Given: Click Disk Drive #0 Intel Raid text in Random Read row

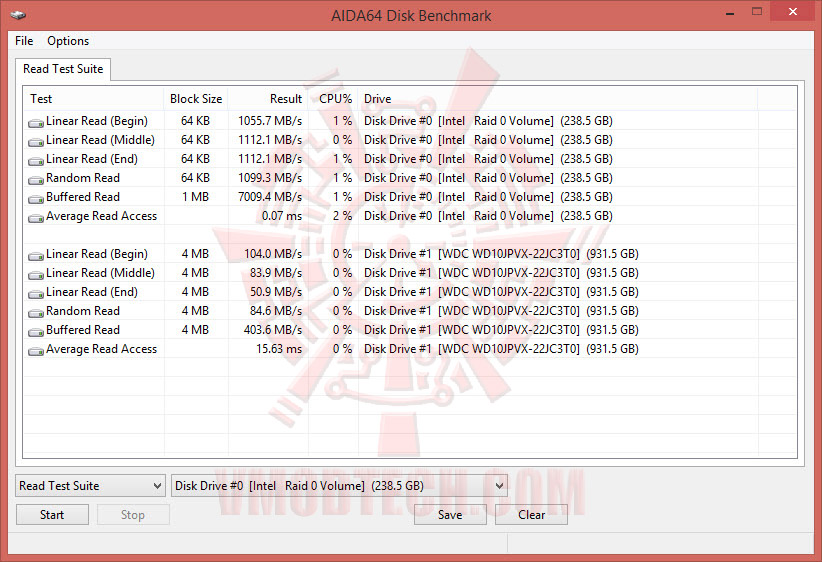Looking at the screenshot, I should pyautogui.click(x=488, y=178).
